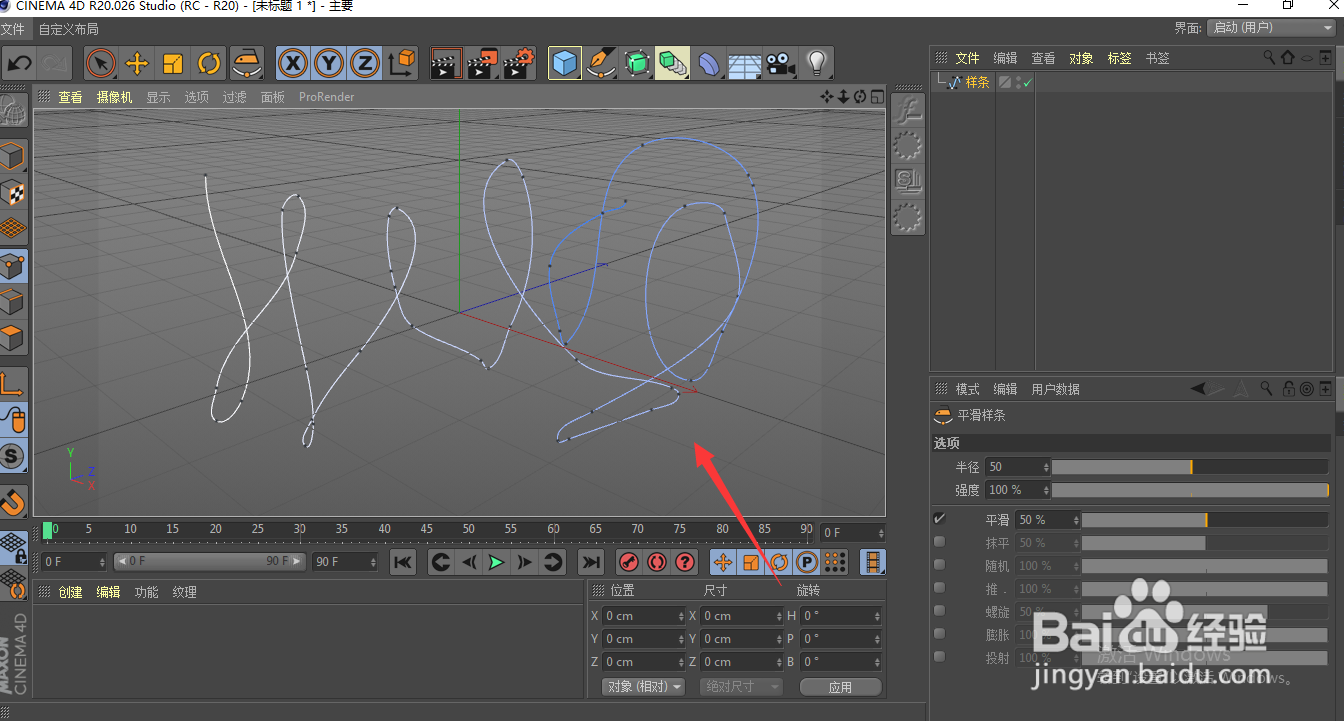Click back arrow in Attribute Manager
The image size is (1344, 721).
point(1198,389)
